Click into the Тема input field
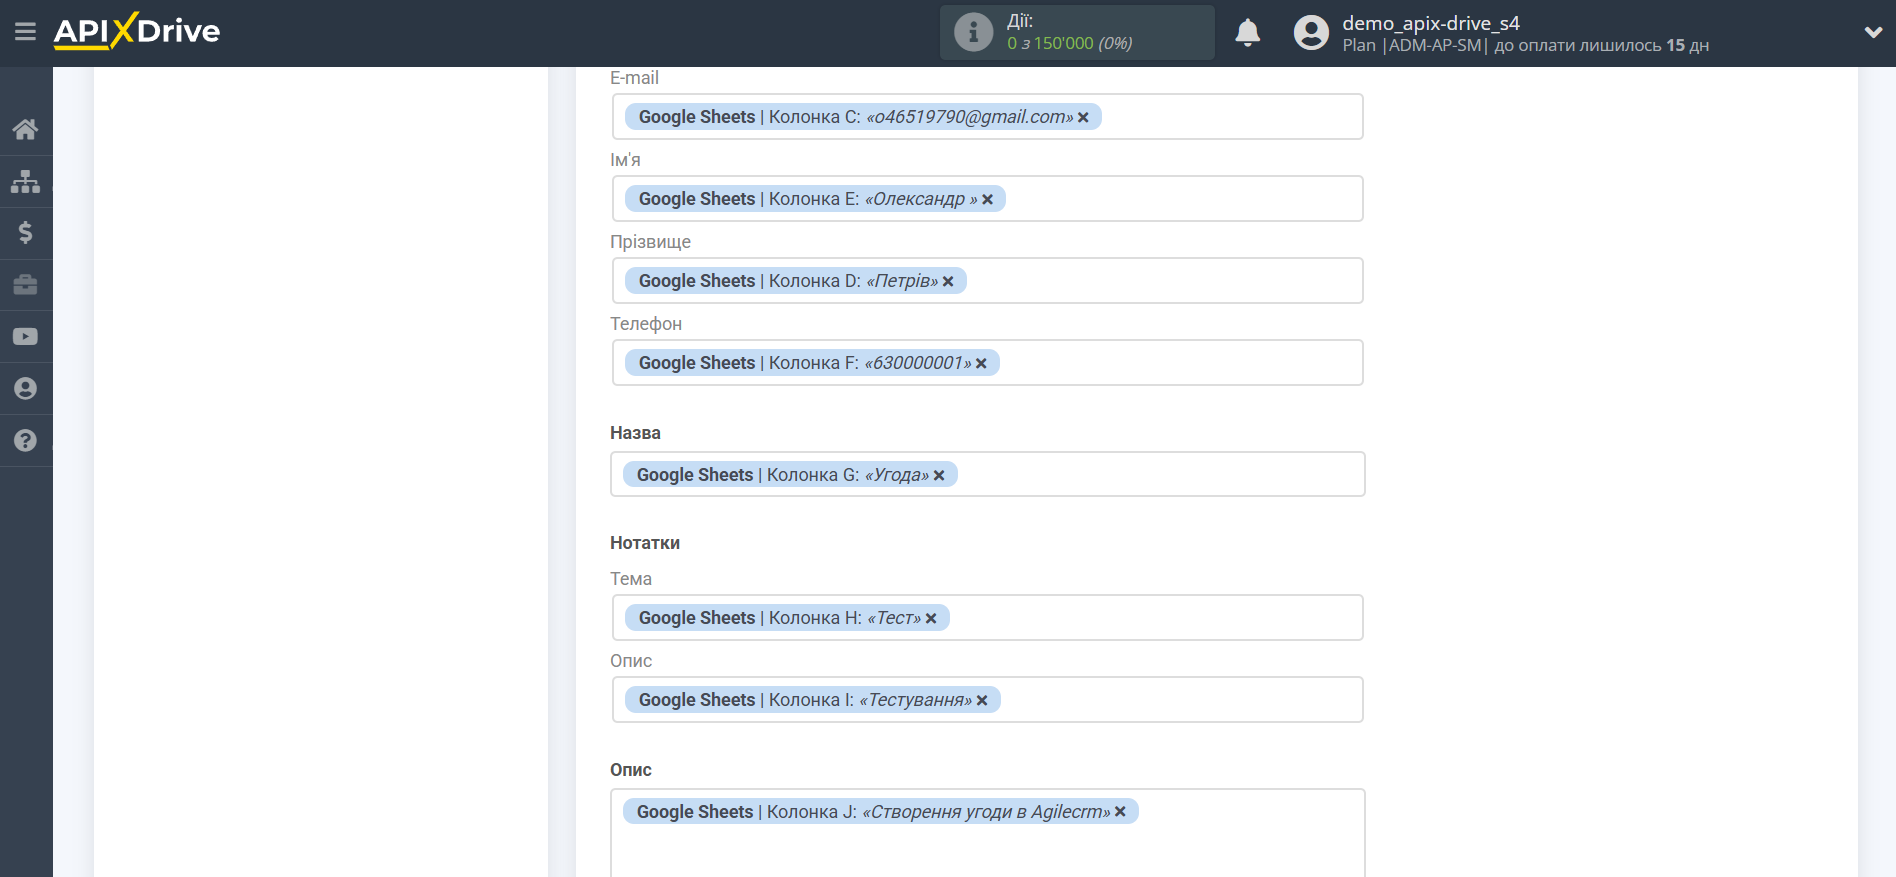Image resolution: width=1896 pixels, height=877 pixels. coord(987,618)
